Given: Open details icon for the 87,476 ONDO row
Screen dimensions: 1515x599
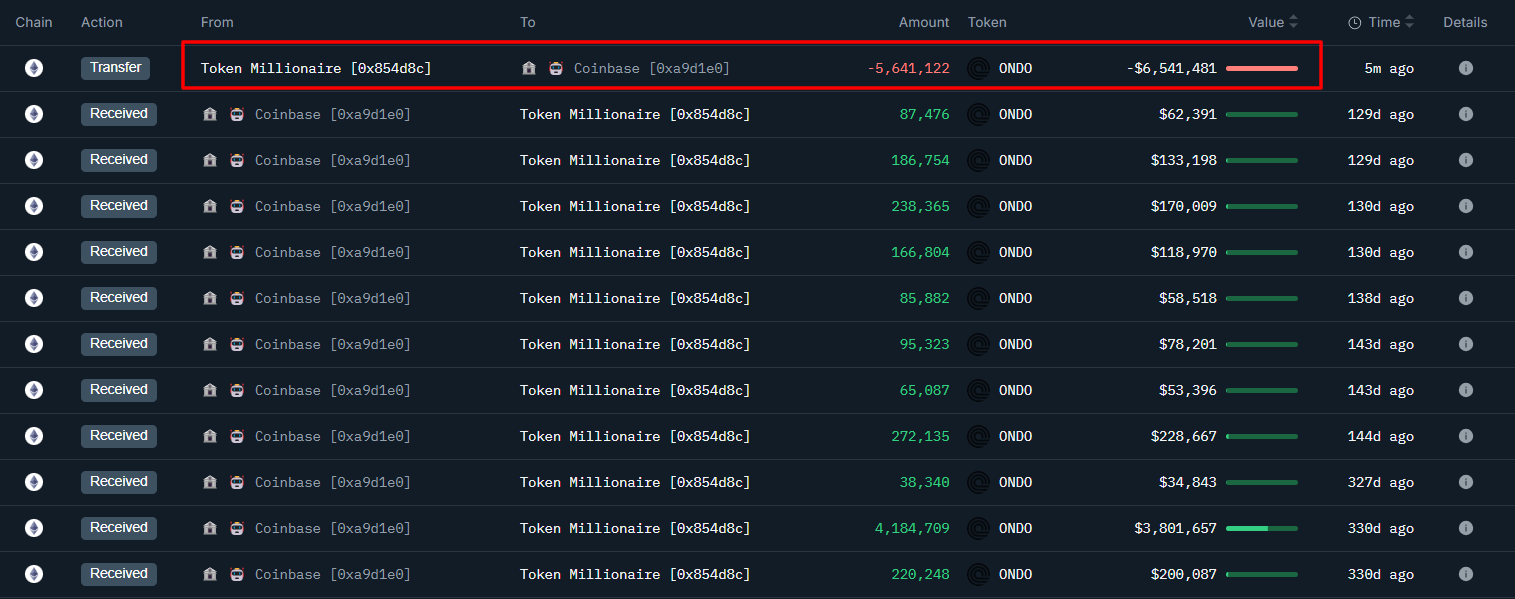Looking at the screenshot, I should click(1465, 114).
